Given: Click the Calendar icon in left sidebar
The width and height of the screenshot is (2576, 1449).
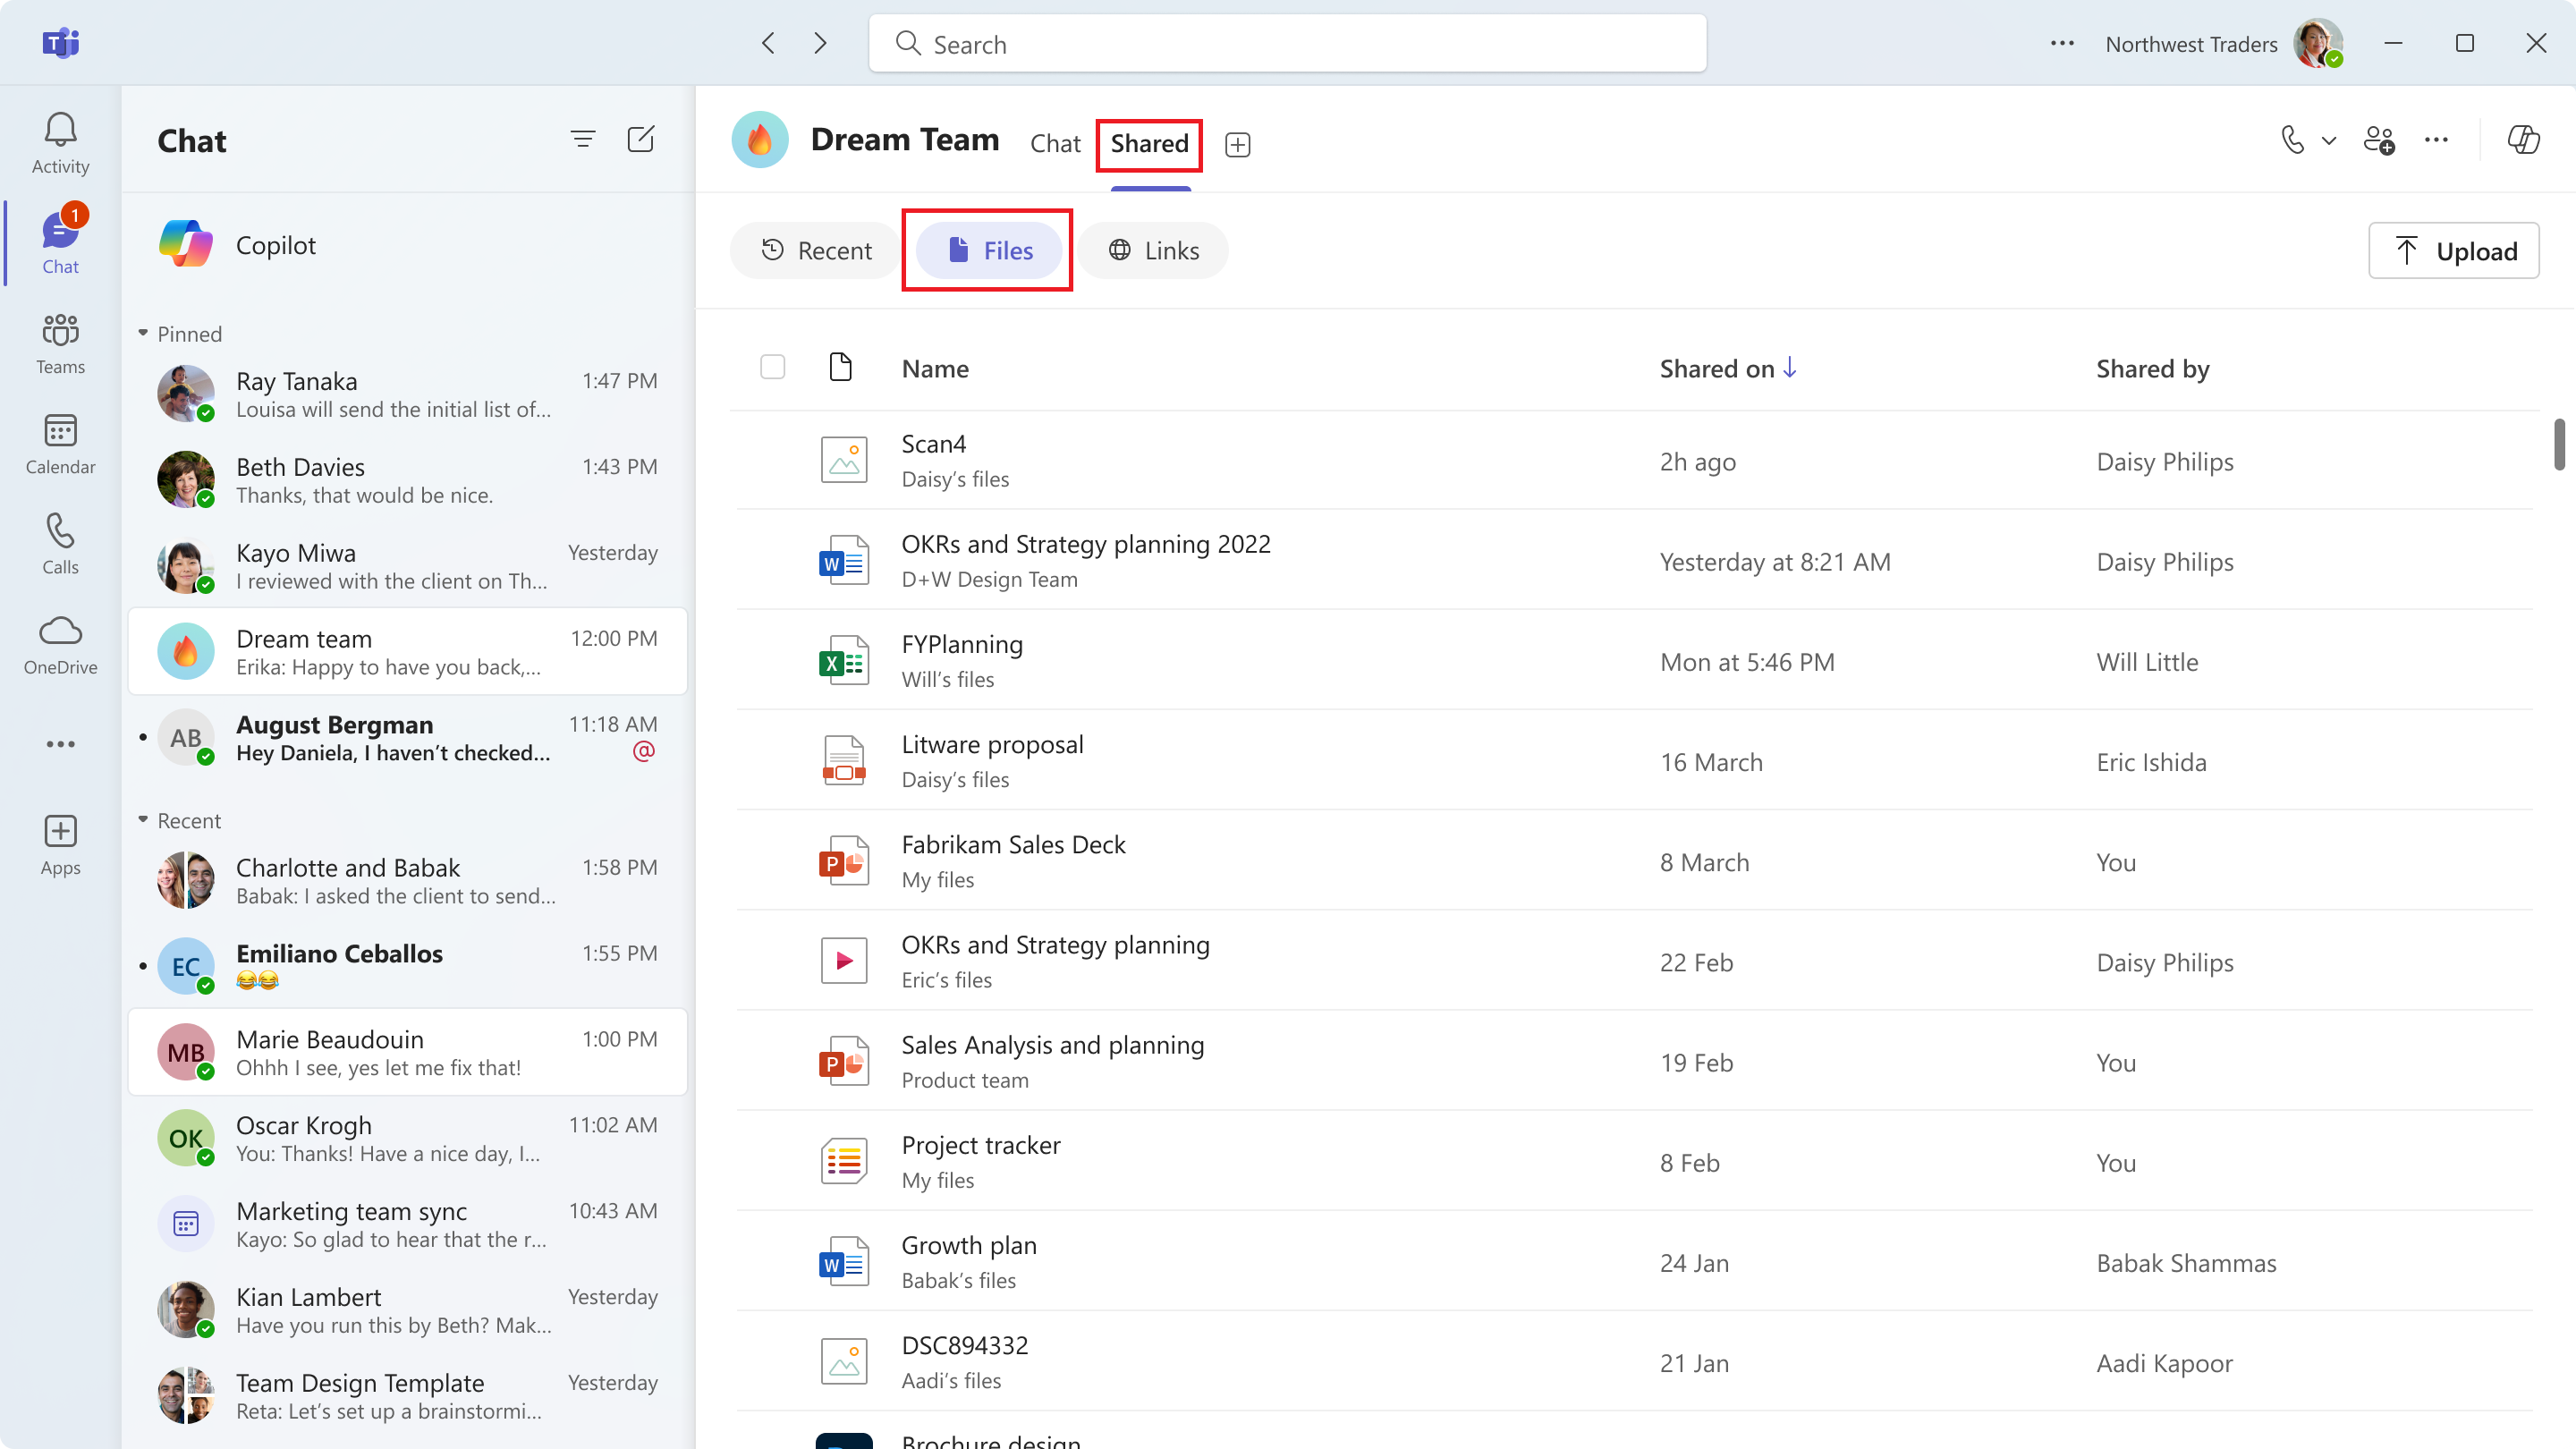Looking at the screenshot, I should point(58,444).
